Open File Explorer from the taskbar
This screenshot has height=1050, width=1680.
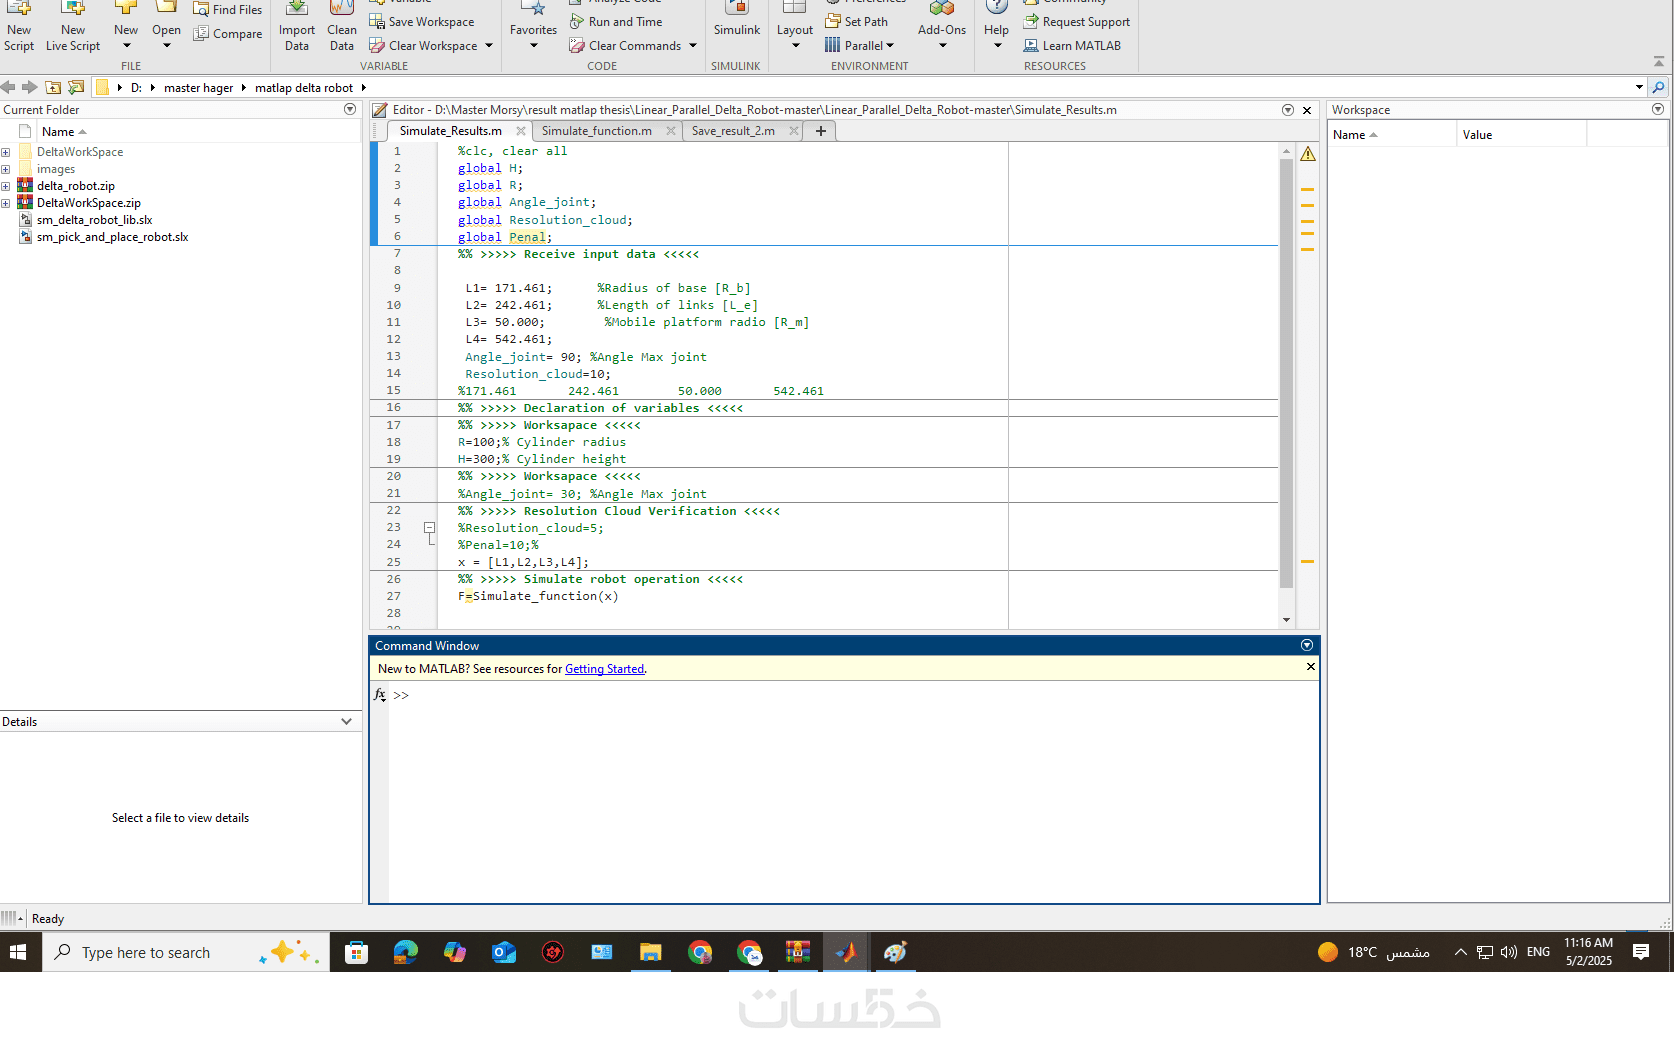pos(650,952)
